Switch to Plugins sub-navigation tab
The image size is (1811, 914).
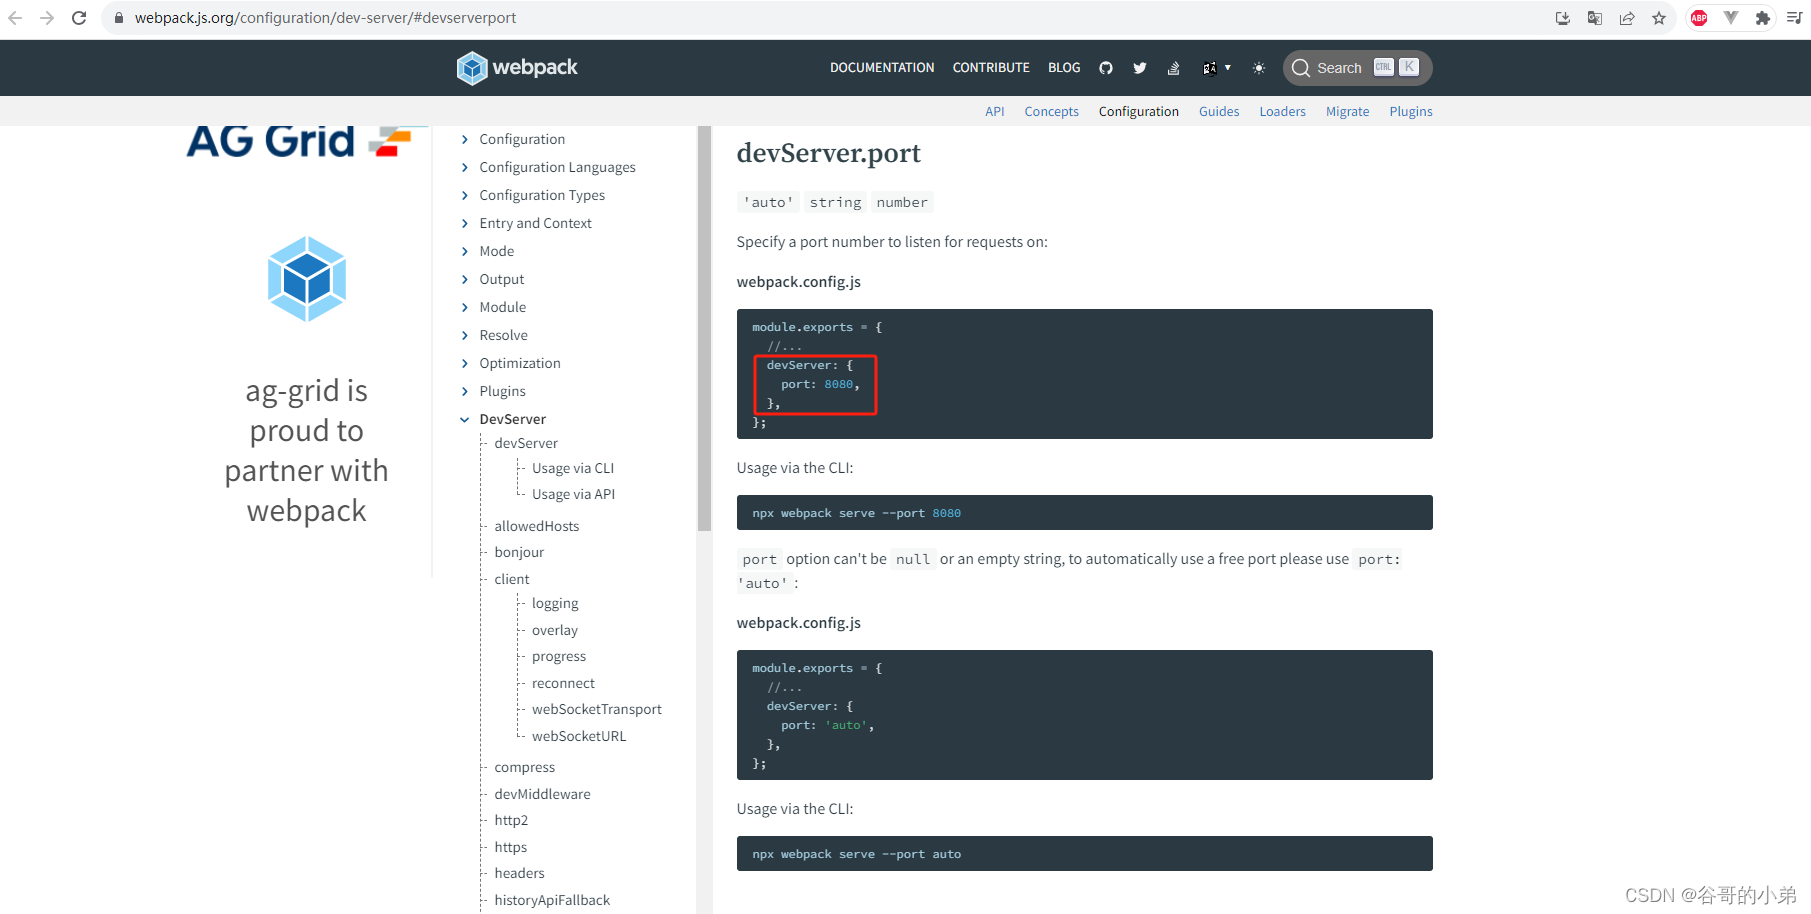click(x=1410, y=111)
